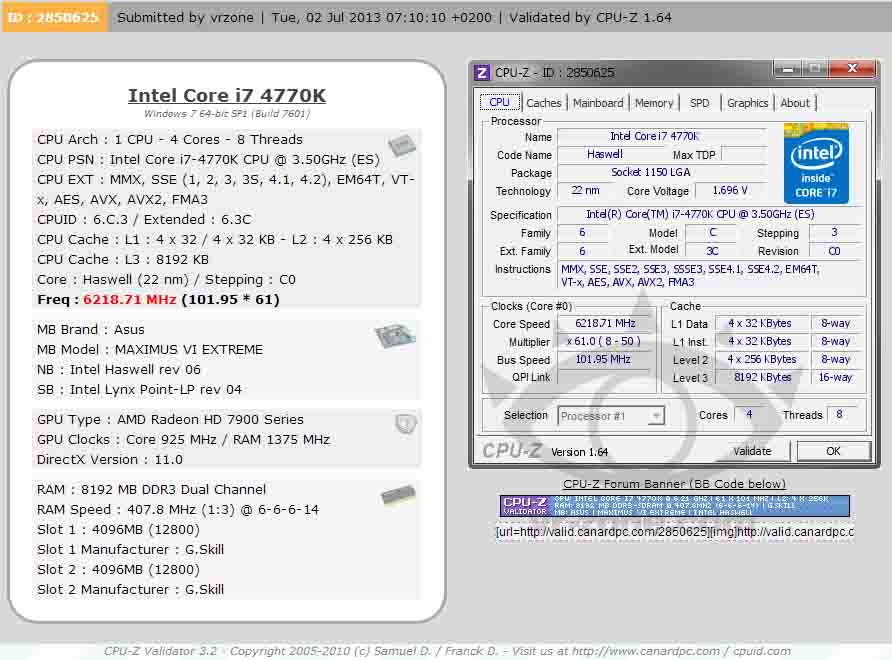892x660 pixels.
Task: Click the CPU chip icon in CPU section
Action: tap(402, 145)
